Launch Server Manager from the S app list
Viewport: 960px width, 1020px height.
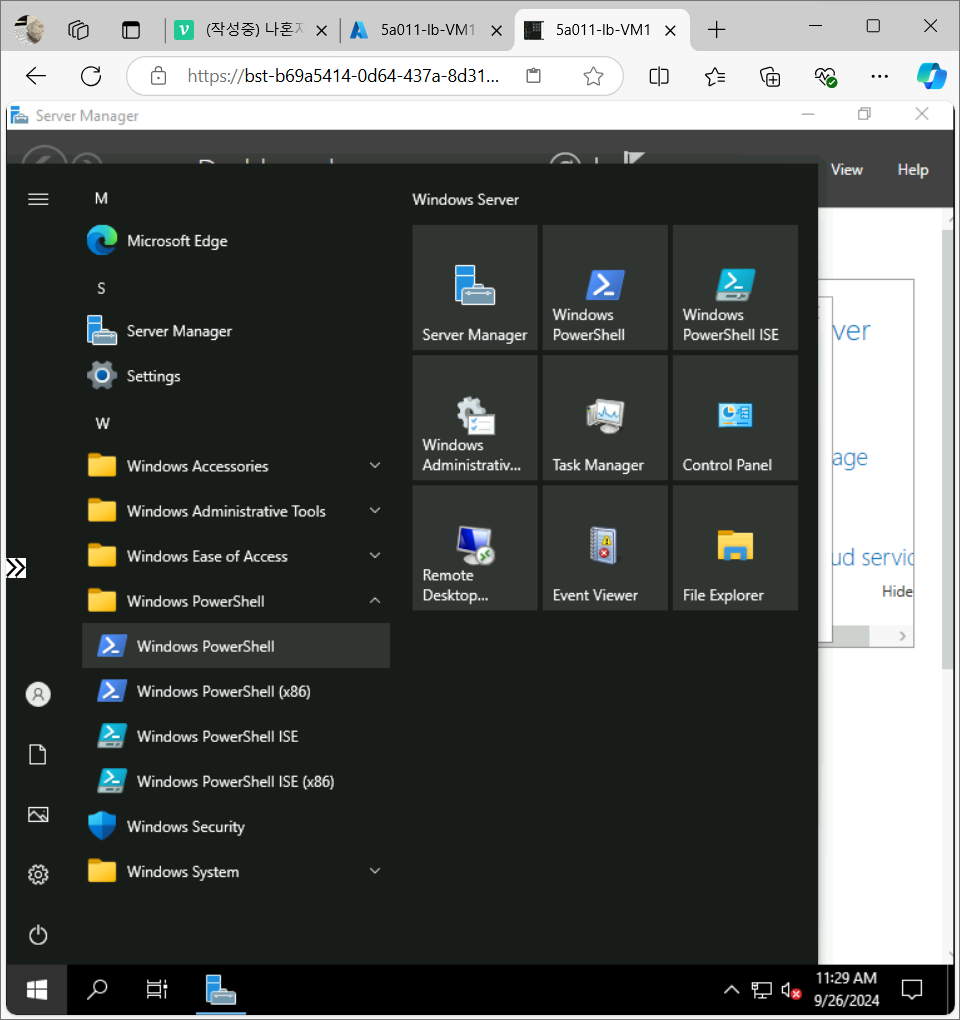pos(235,331)
